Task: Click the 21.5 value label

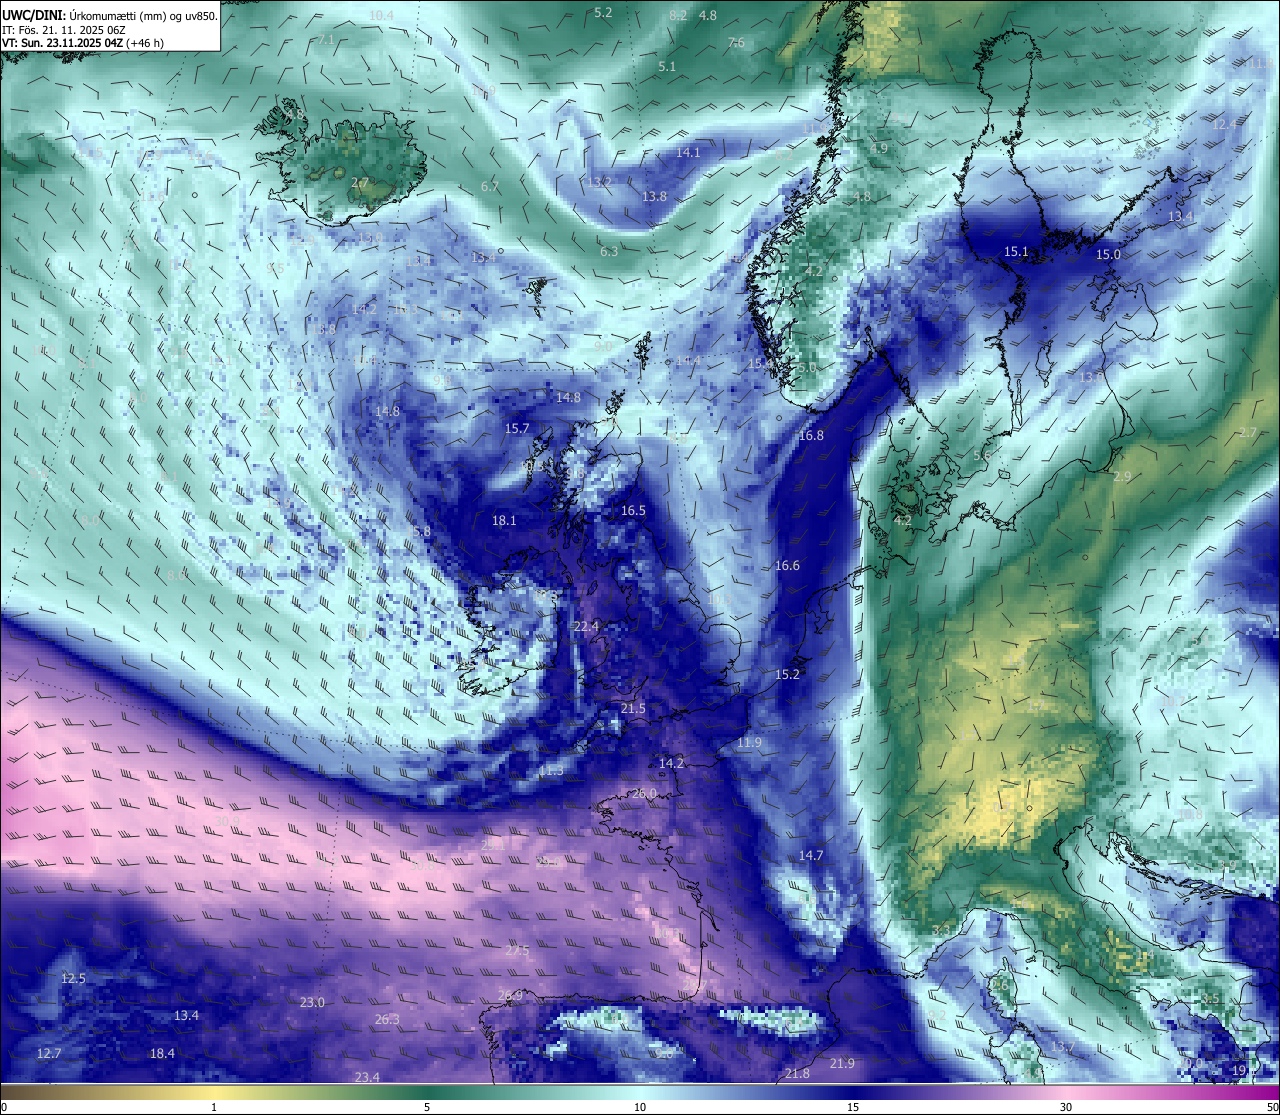Action: click(x=633, y=708)
